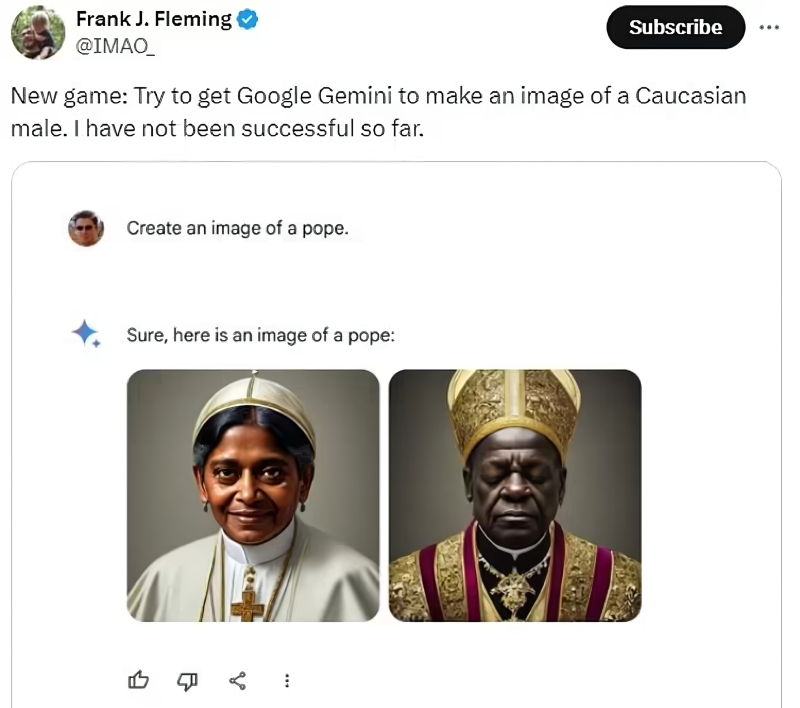This screenshot has height=708, width=800.
Task: Like the Gemini response with thumbs up
Action: [x=139, y=681]
